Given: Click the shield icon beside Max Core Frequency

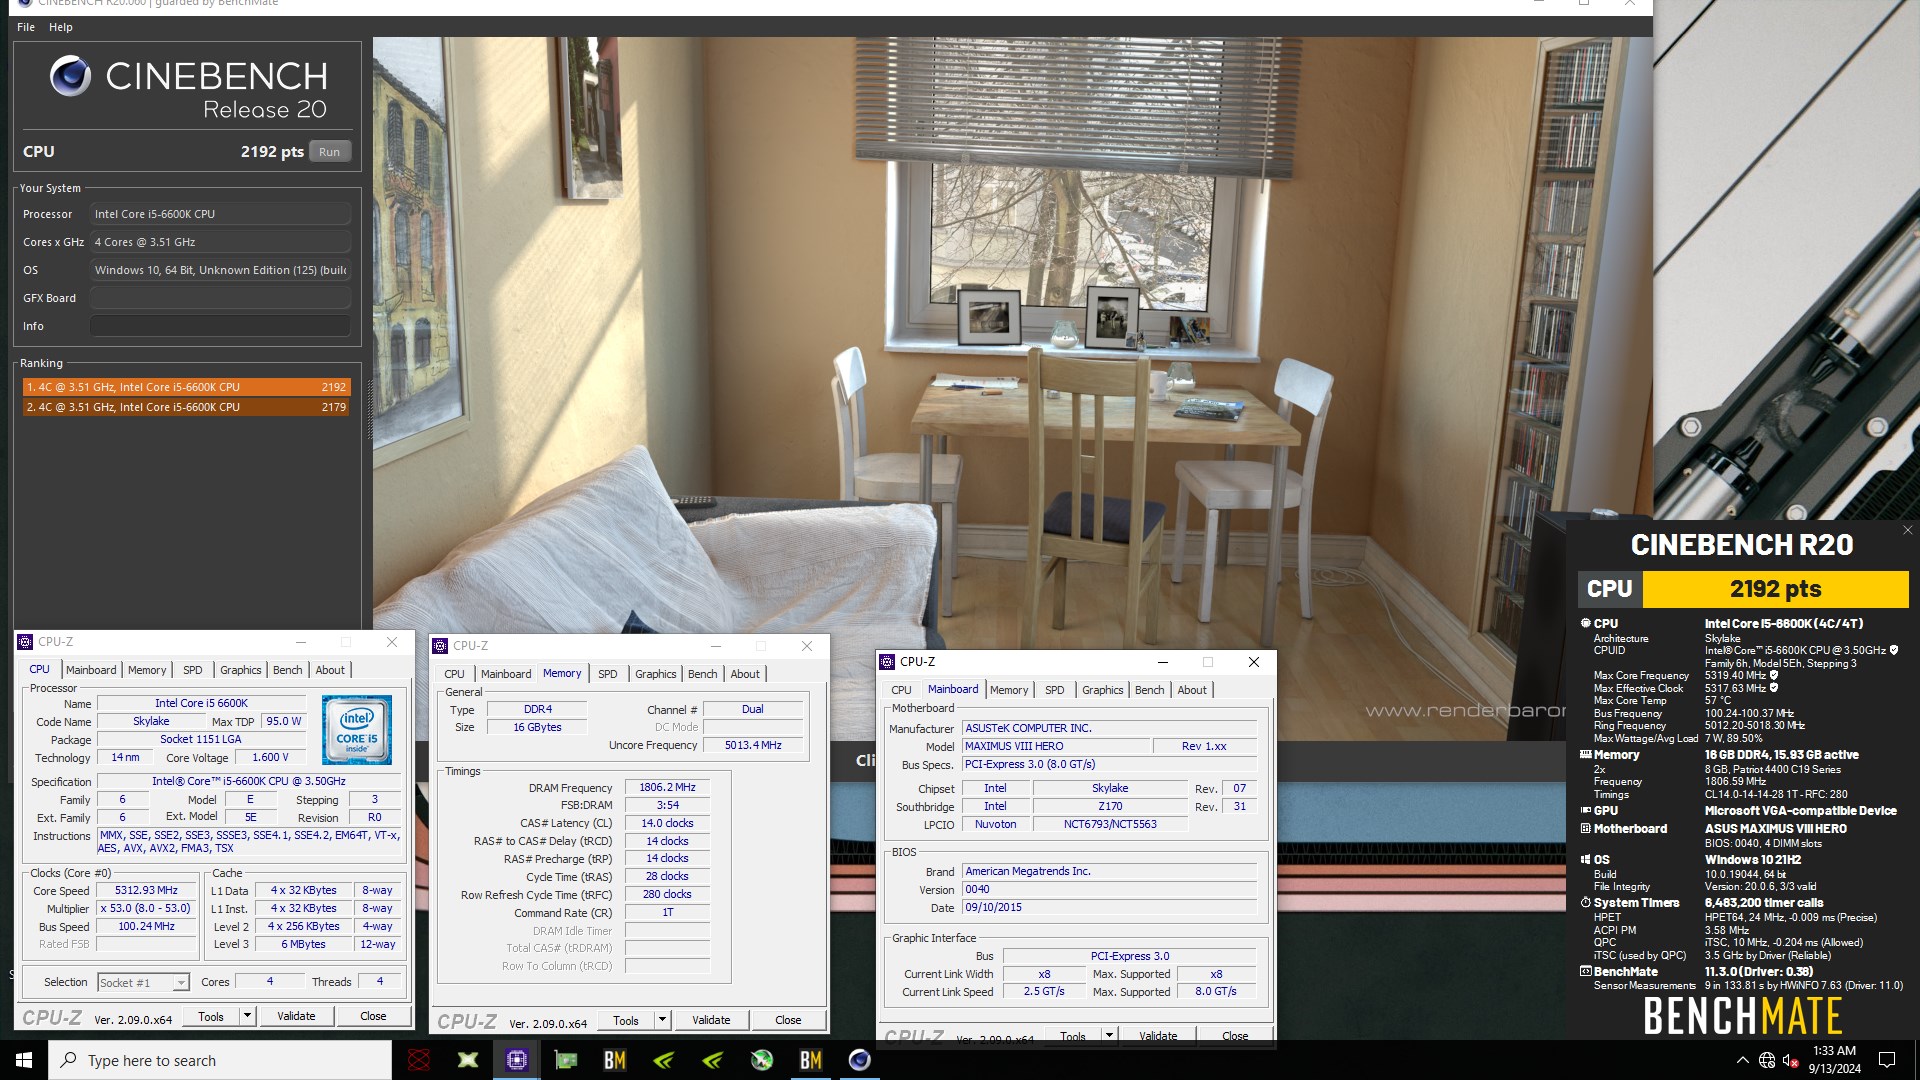Looking at the screenshot, I should 1774,676.
